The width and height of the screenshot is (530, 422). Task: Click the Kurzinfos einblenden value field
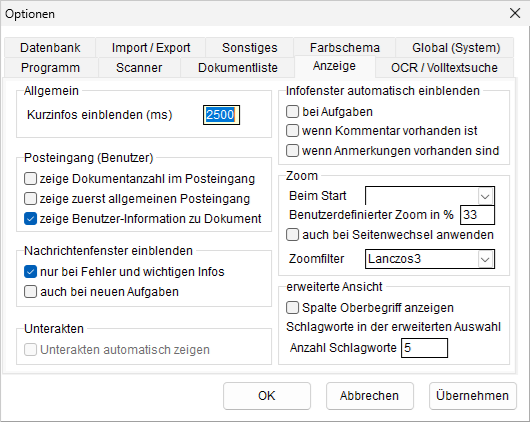(221, 115)
